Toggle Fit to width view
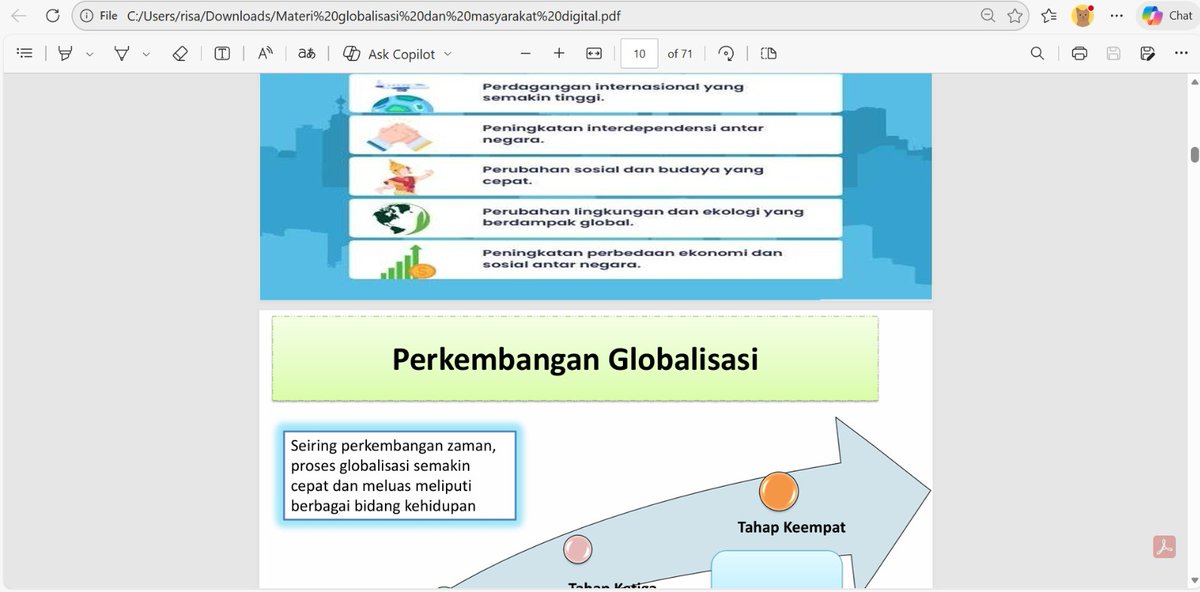This screenshot has height=592, width=1200. pos(594,53)
